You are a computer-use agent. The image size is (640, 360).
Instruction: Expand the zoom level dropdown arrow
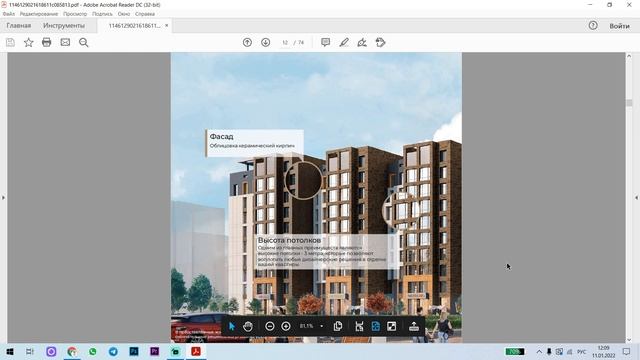[x=322, y=326]
